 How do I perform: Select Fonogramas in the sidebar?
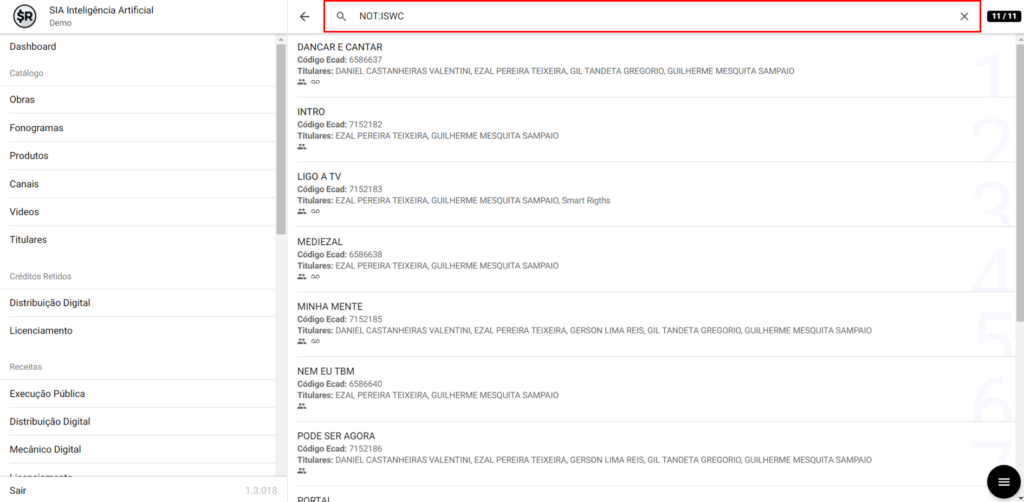[37, 128]
